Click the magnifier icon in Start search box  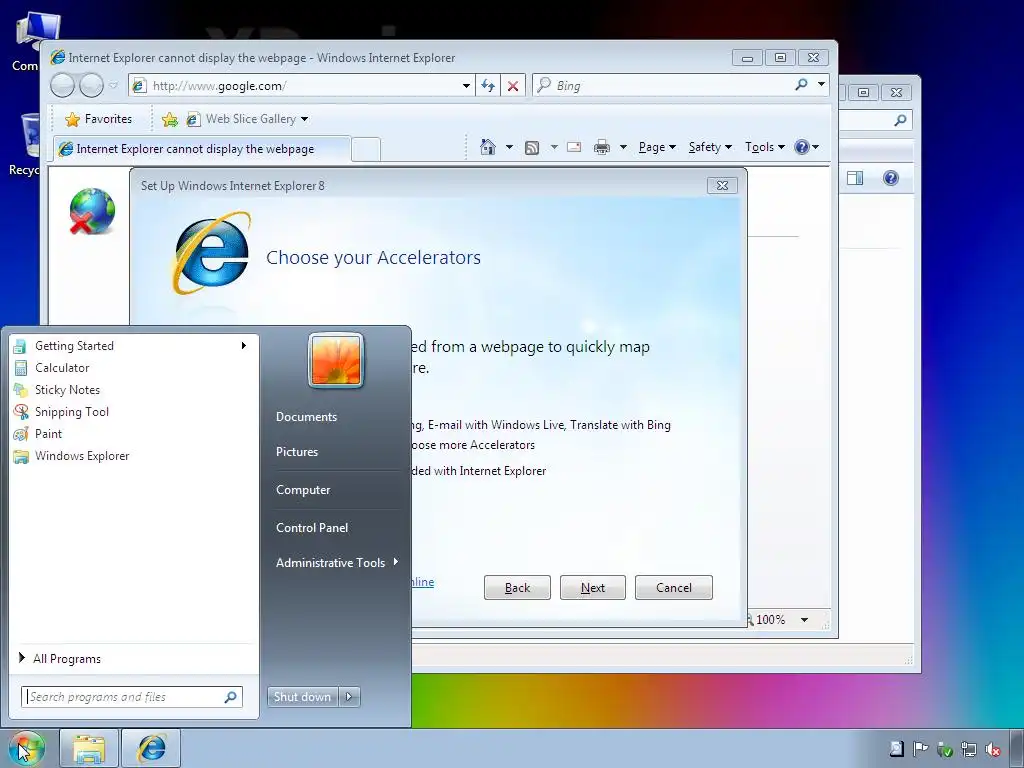pyautogui.click(x=230, y=697)
